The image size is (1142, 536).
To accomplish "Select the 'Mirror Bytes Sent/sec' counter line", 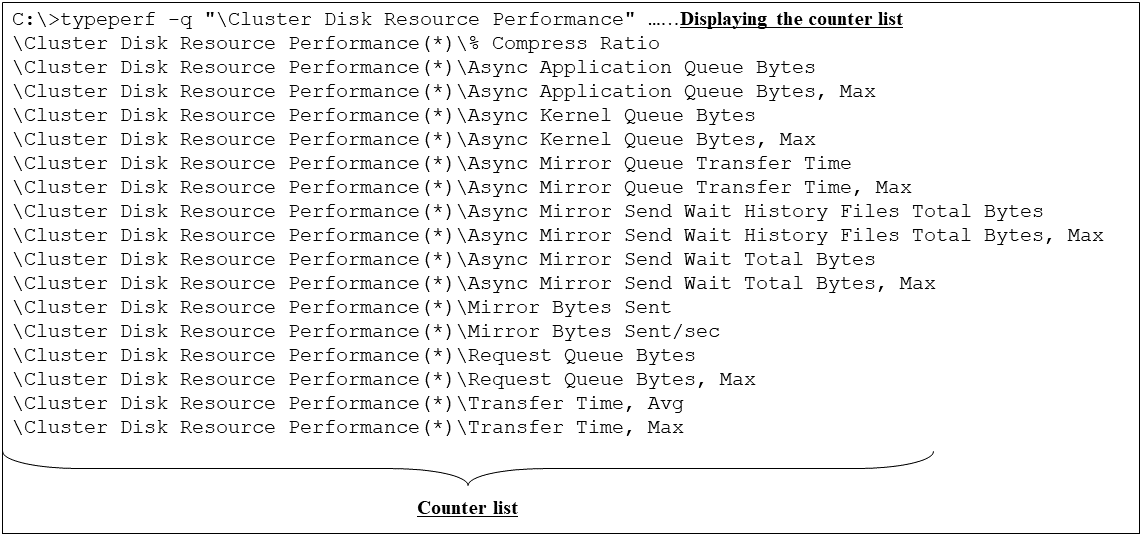I will coord(367,332).
